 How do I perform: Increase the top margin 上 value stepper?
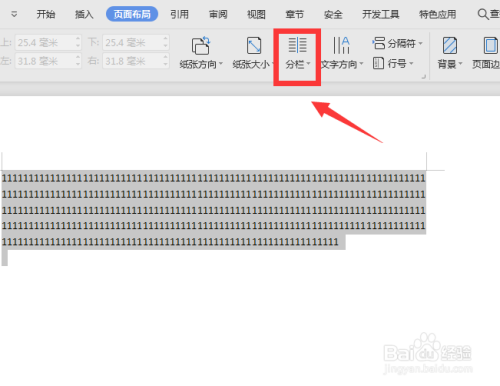[78, 39]
